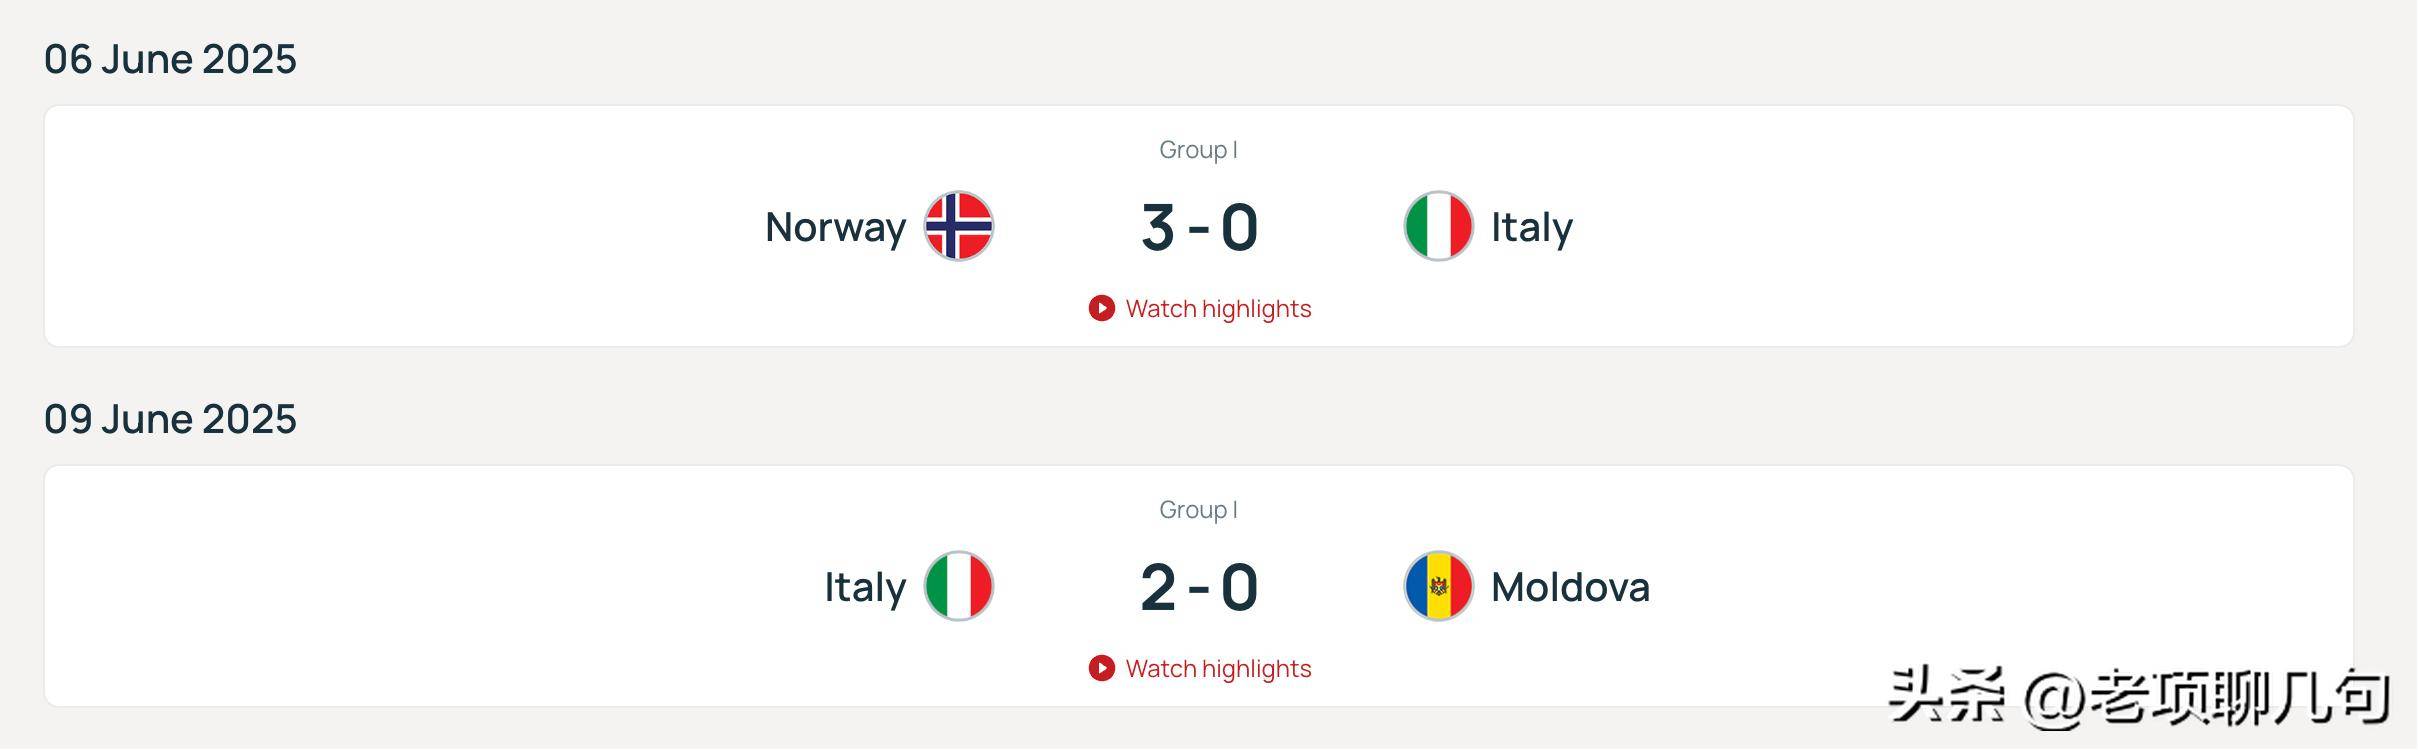Click the Italy team name on 09 June

(865, 587)
